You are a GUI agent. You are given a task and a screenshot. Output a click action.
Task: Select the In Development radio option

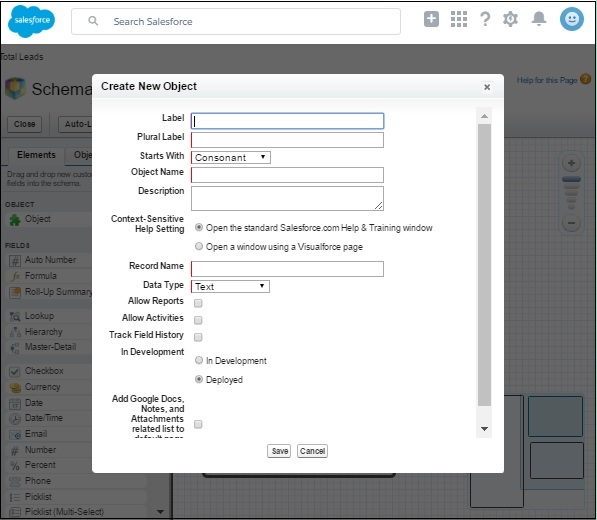[199, 360]
